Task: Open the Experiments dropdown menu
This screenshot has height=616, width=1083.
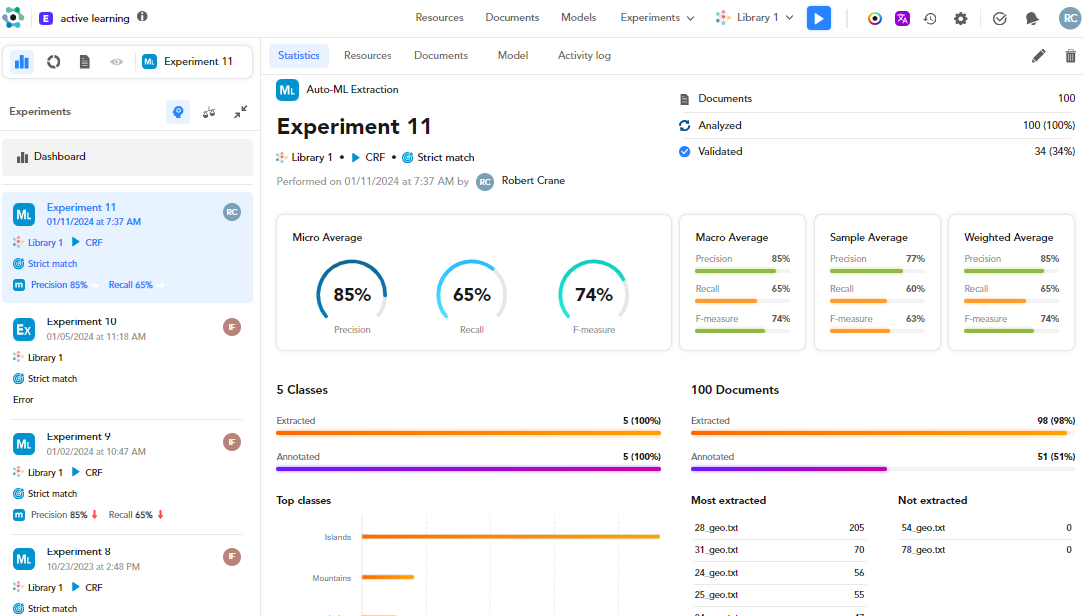Action: point(657,18)
